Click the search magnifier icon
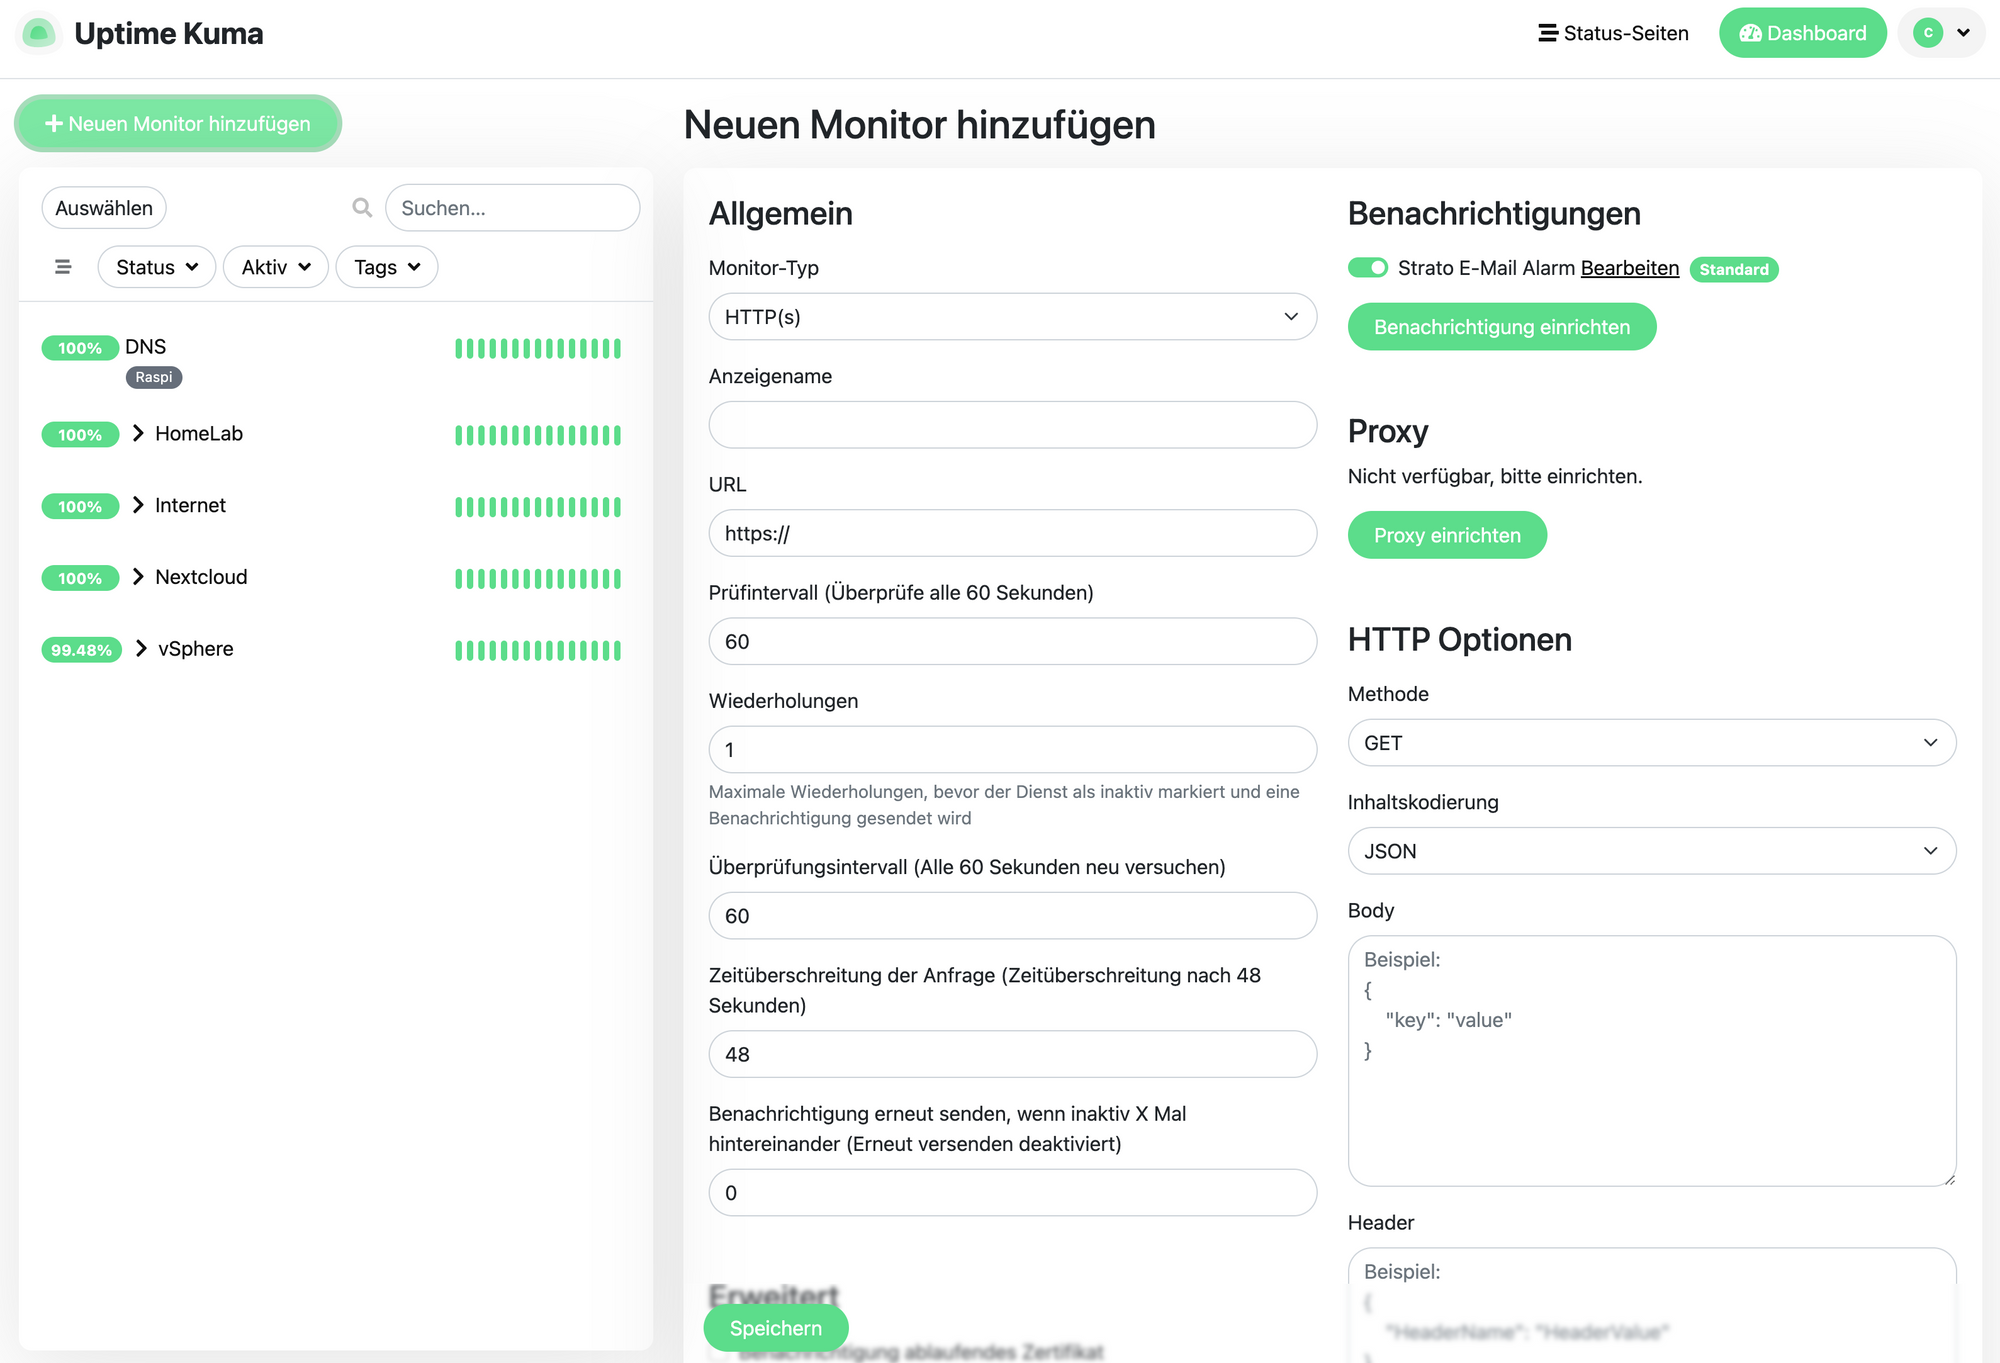 (362, 207)
